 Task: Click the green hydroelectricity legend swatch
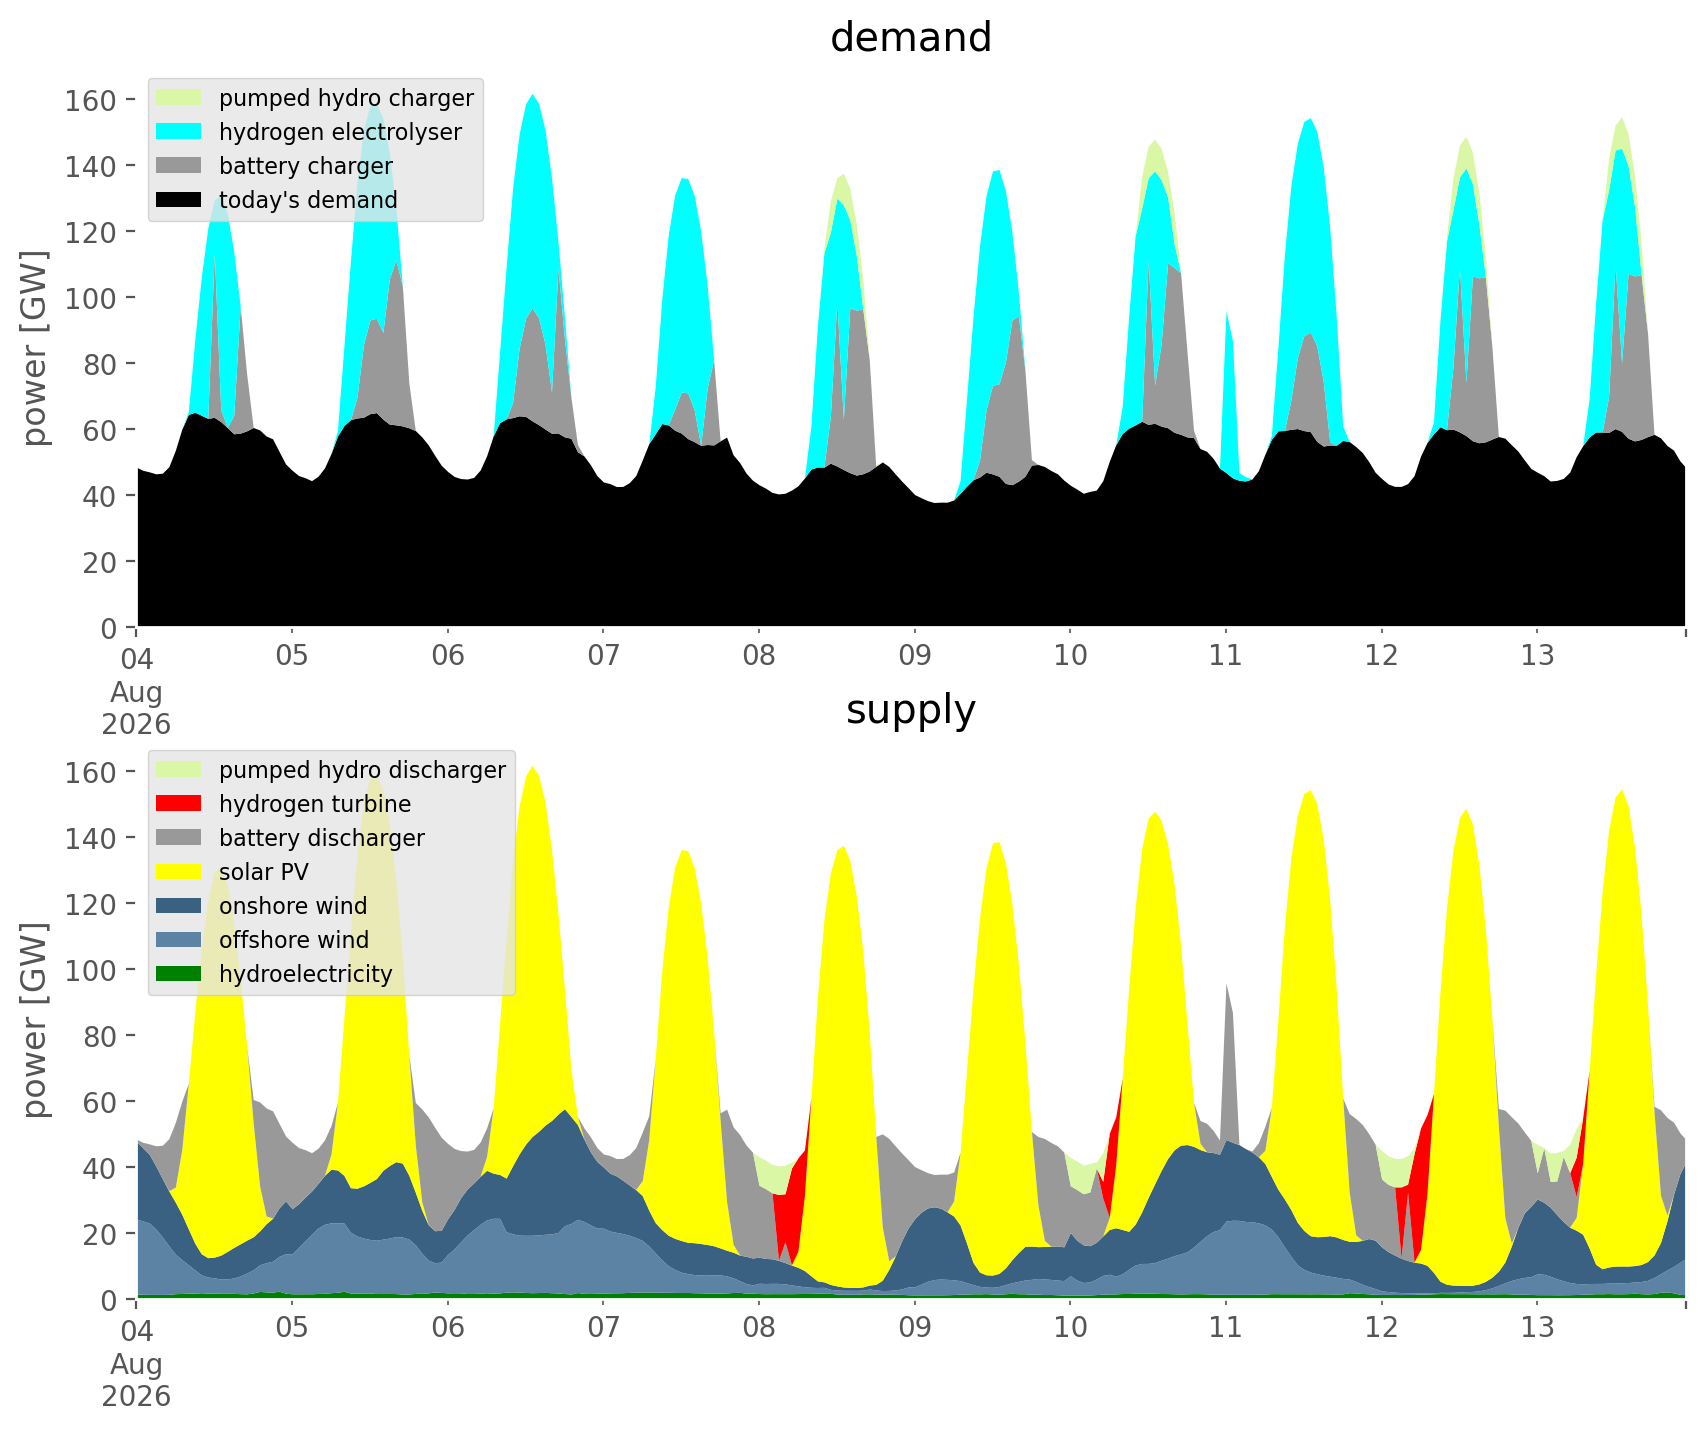pyautogui.click(x=179, y=974)
